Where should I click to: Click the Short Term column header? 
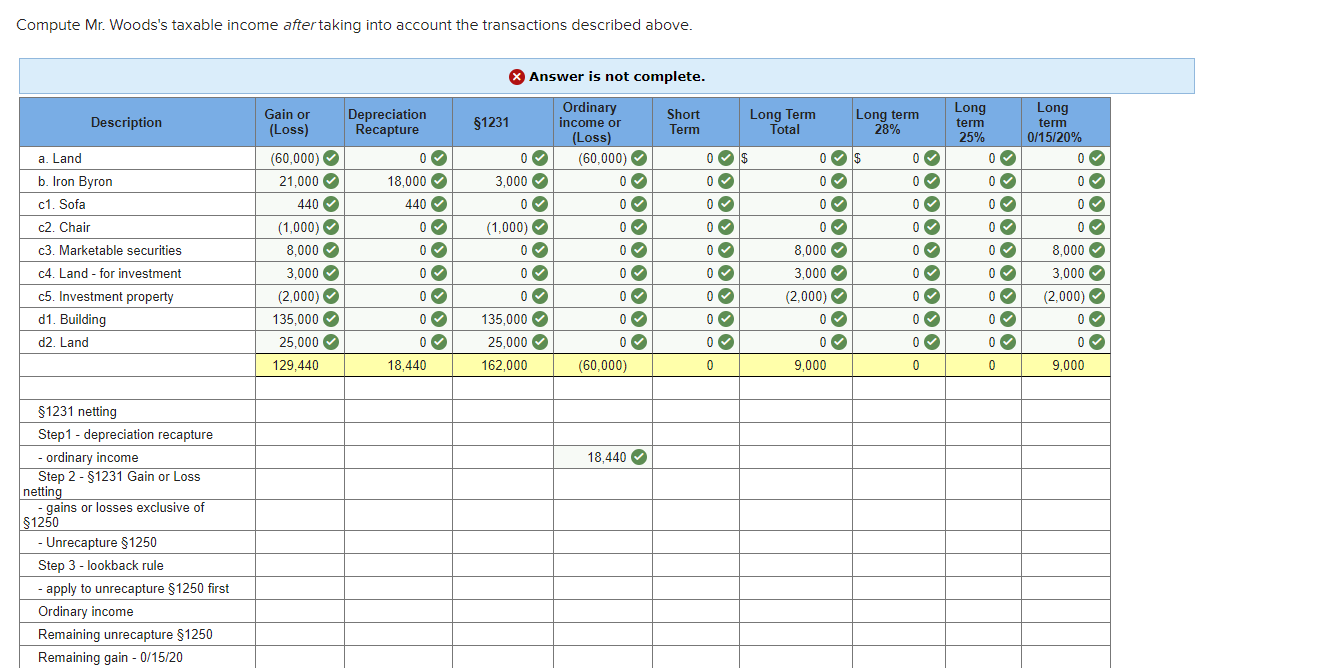(x=696, y=122)
